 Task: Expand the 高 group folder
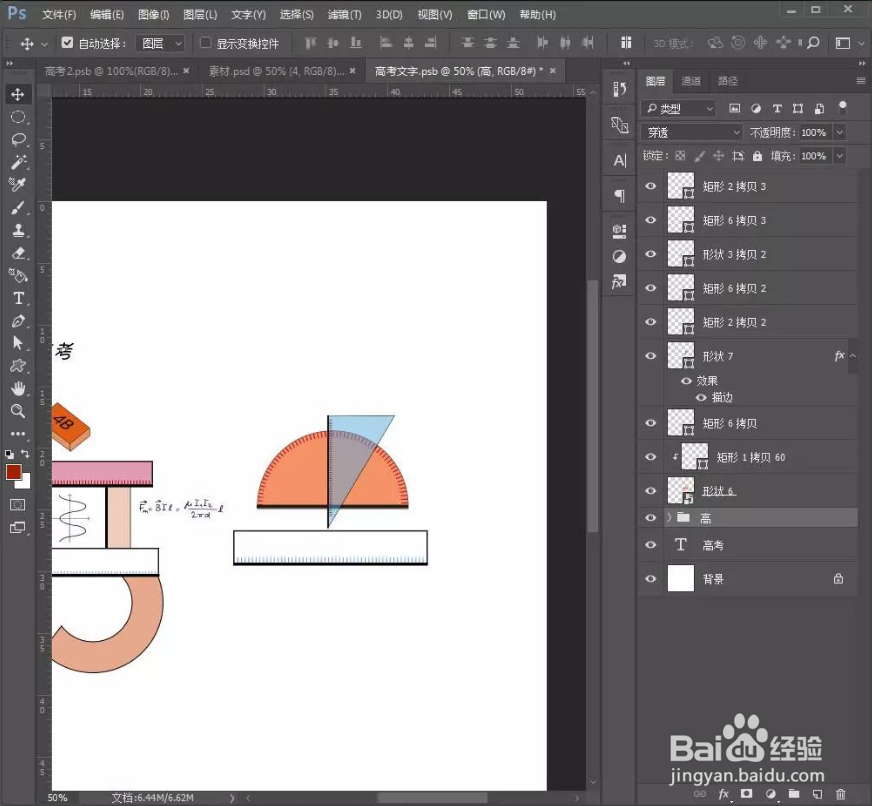point(670,518)
